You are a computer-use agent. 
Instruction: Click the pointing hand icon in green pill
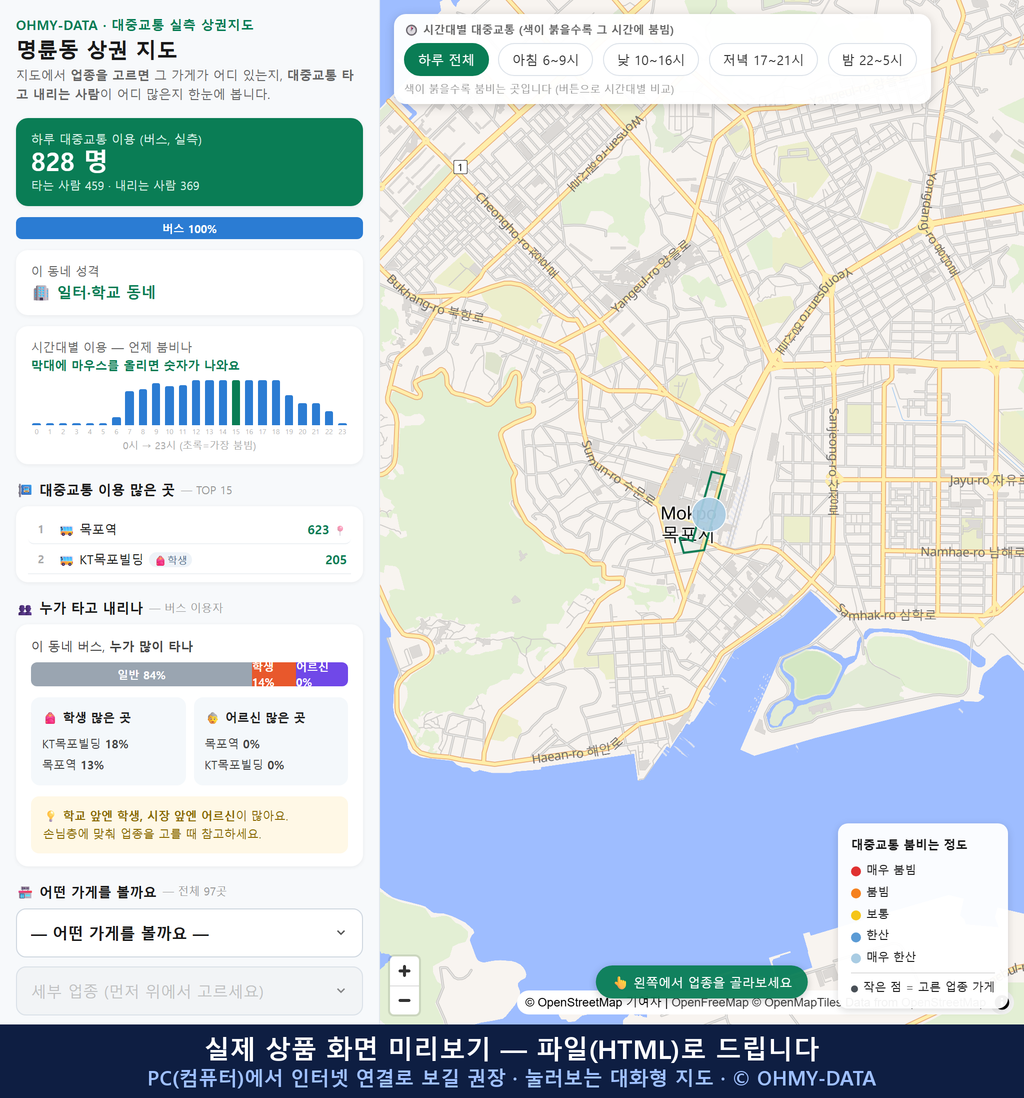point(620,982)
